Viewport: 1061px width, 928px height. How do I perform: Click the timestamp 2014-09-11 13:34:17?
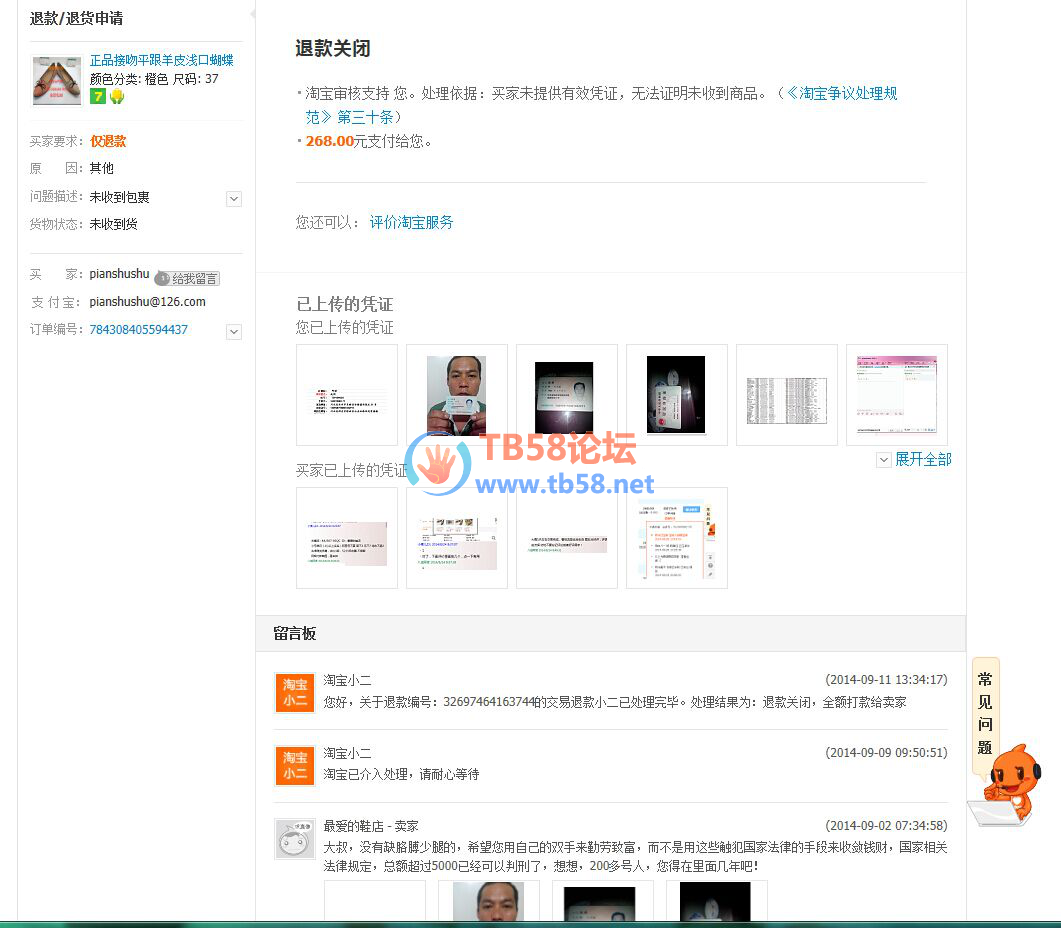coord(886,680)
